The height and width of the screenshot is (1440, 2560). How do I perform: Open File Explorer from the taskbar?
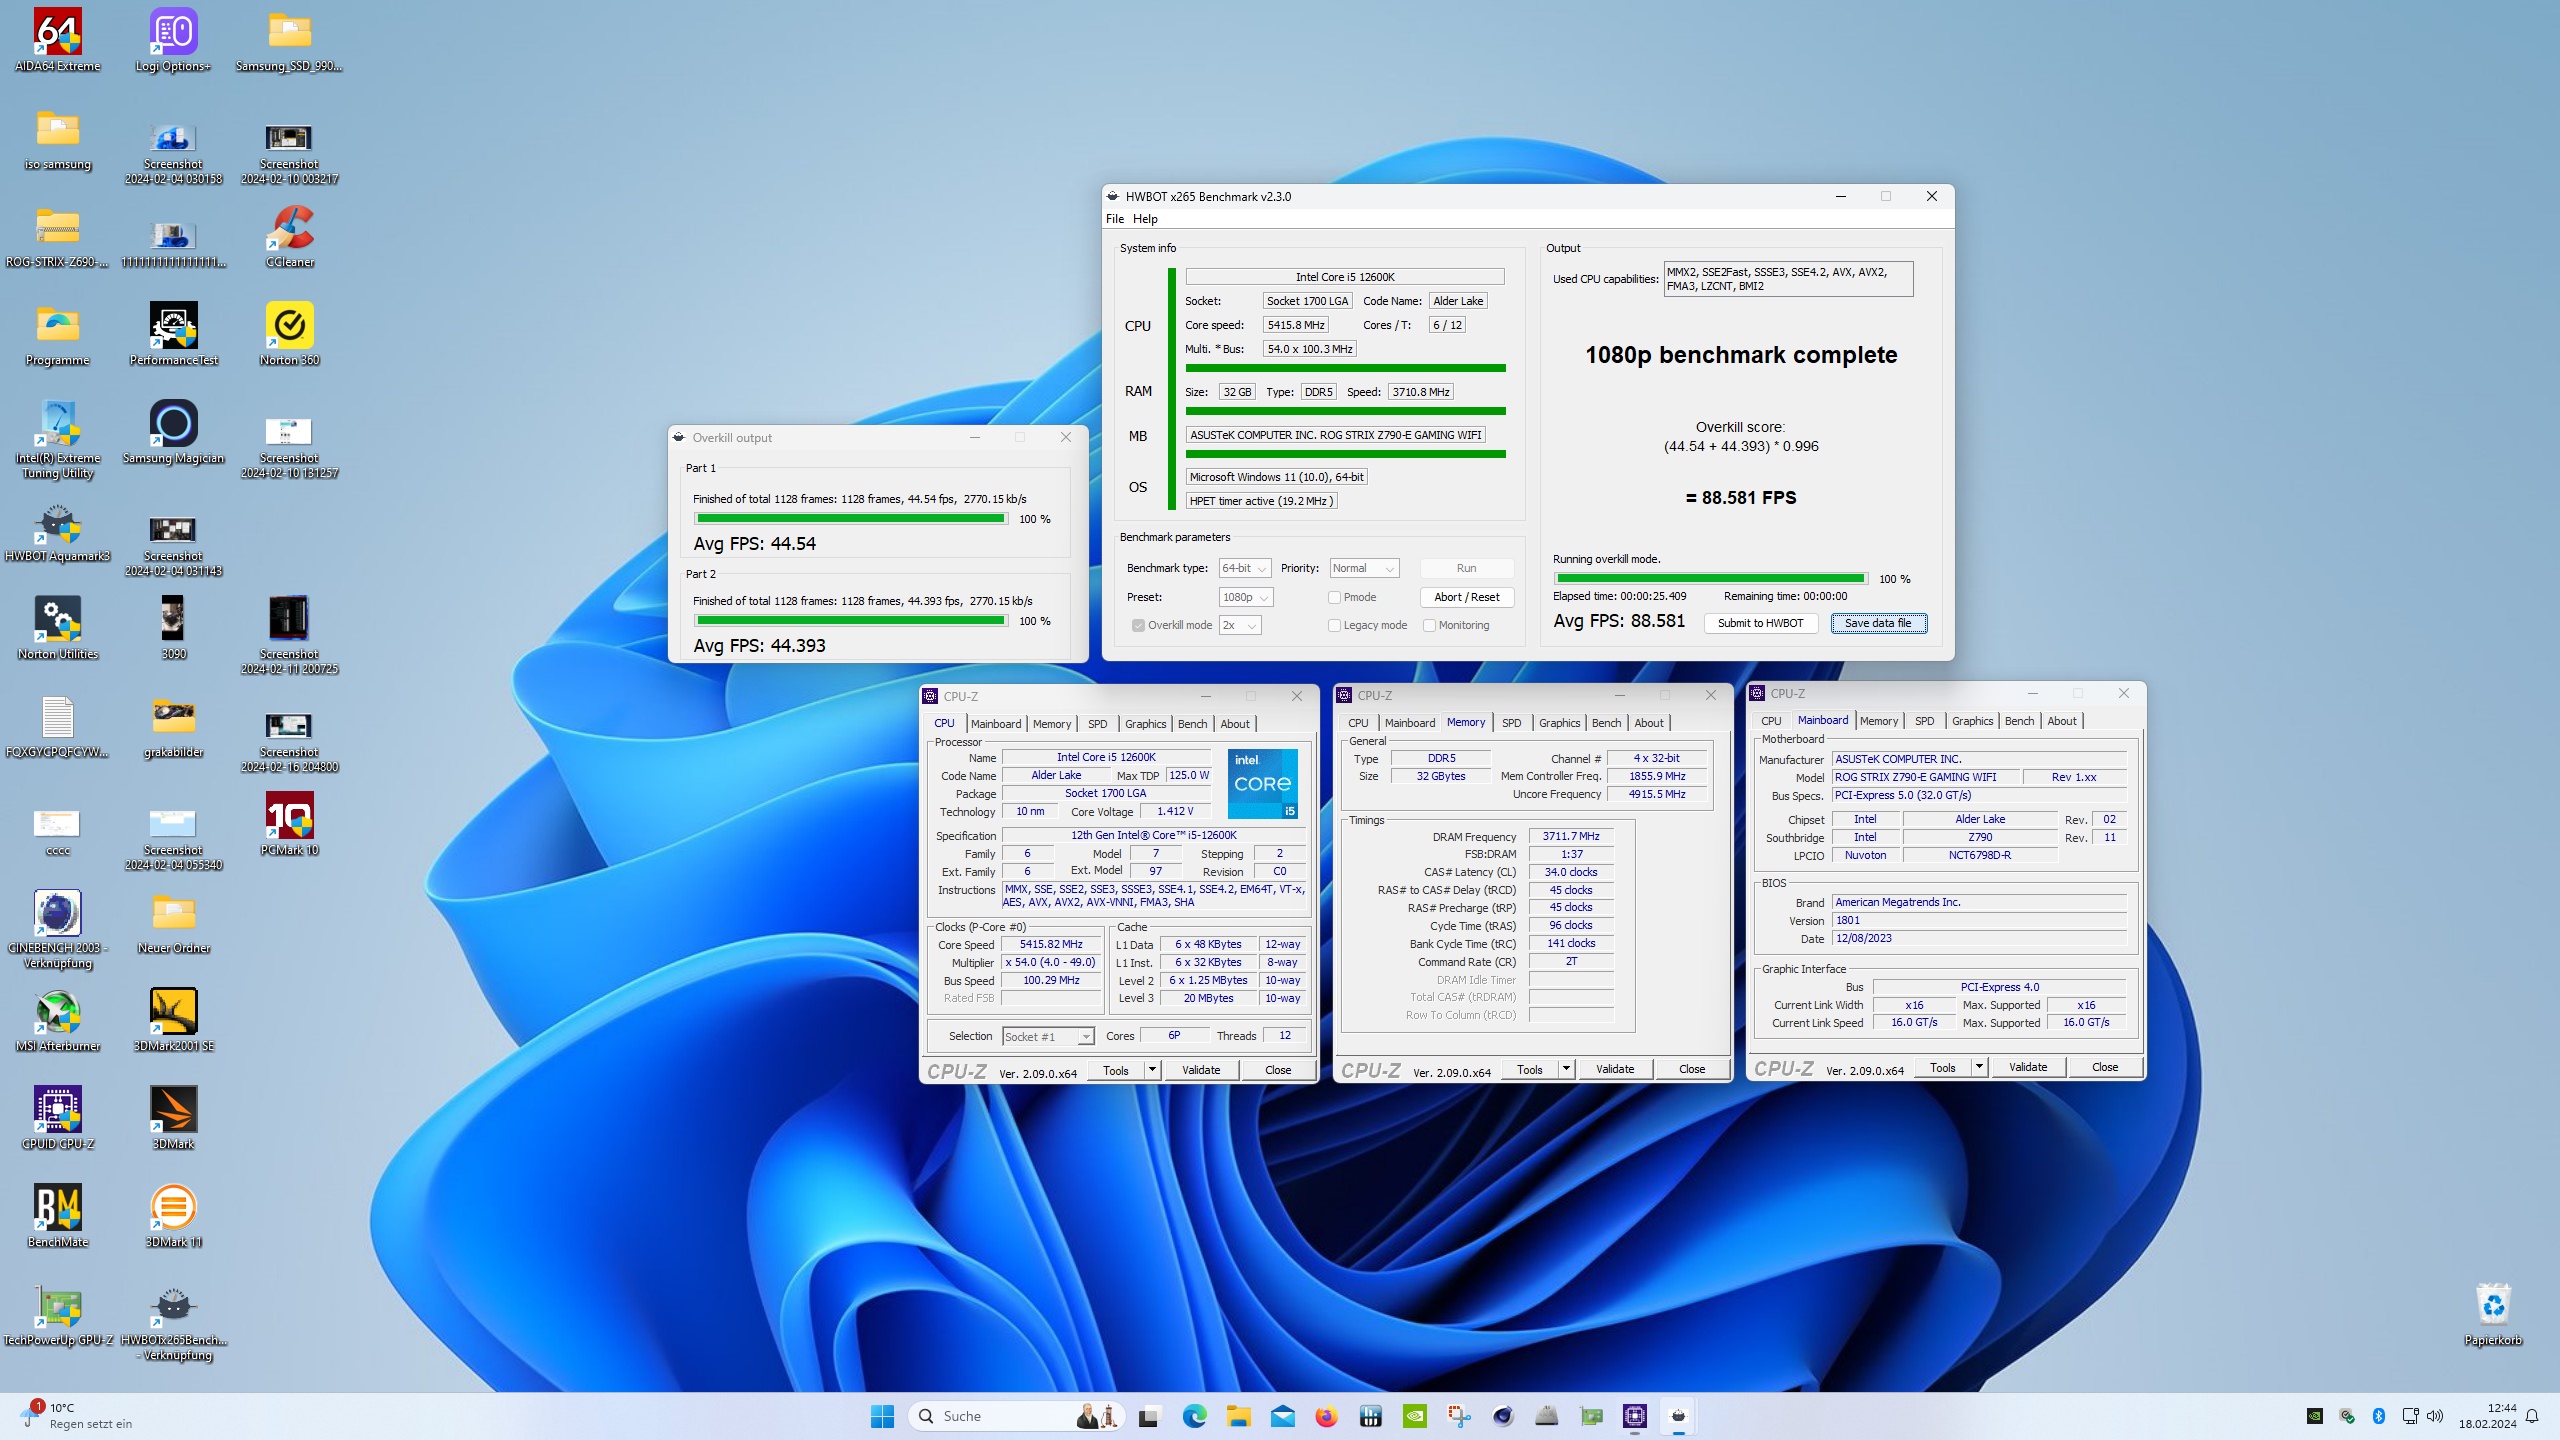[1238, 1416]
